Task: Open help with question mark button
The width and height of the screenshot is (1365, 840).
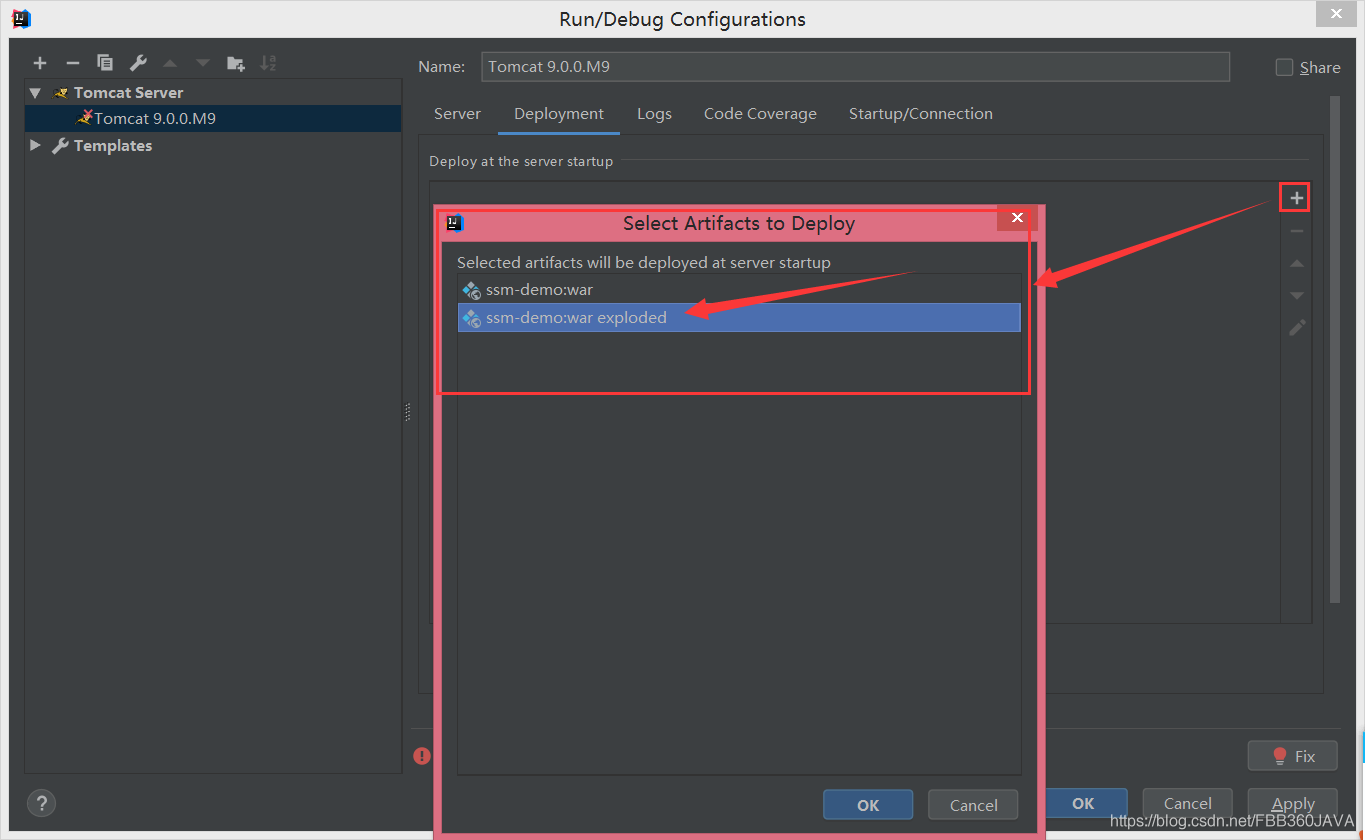Action: tap(41, 803)
